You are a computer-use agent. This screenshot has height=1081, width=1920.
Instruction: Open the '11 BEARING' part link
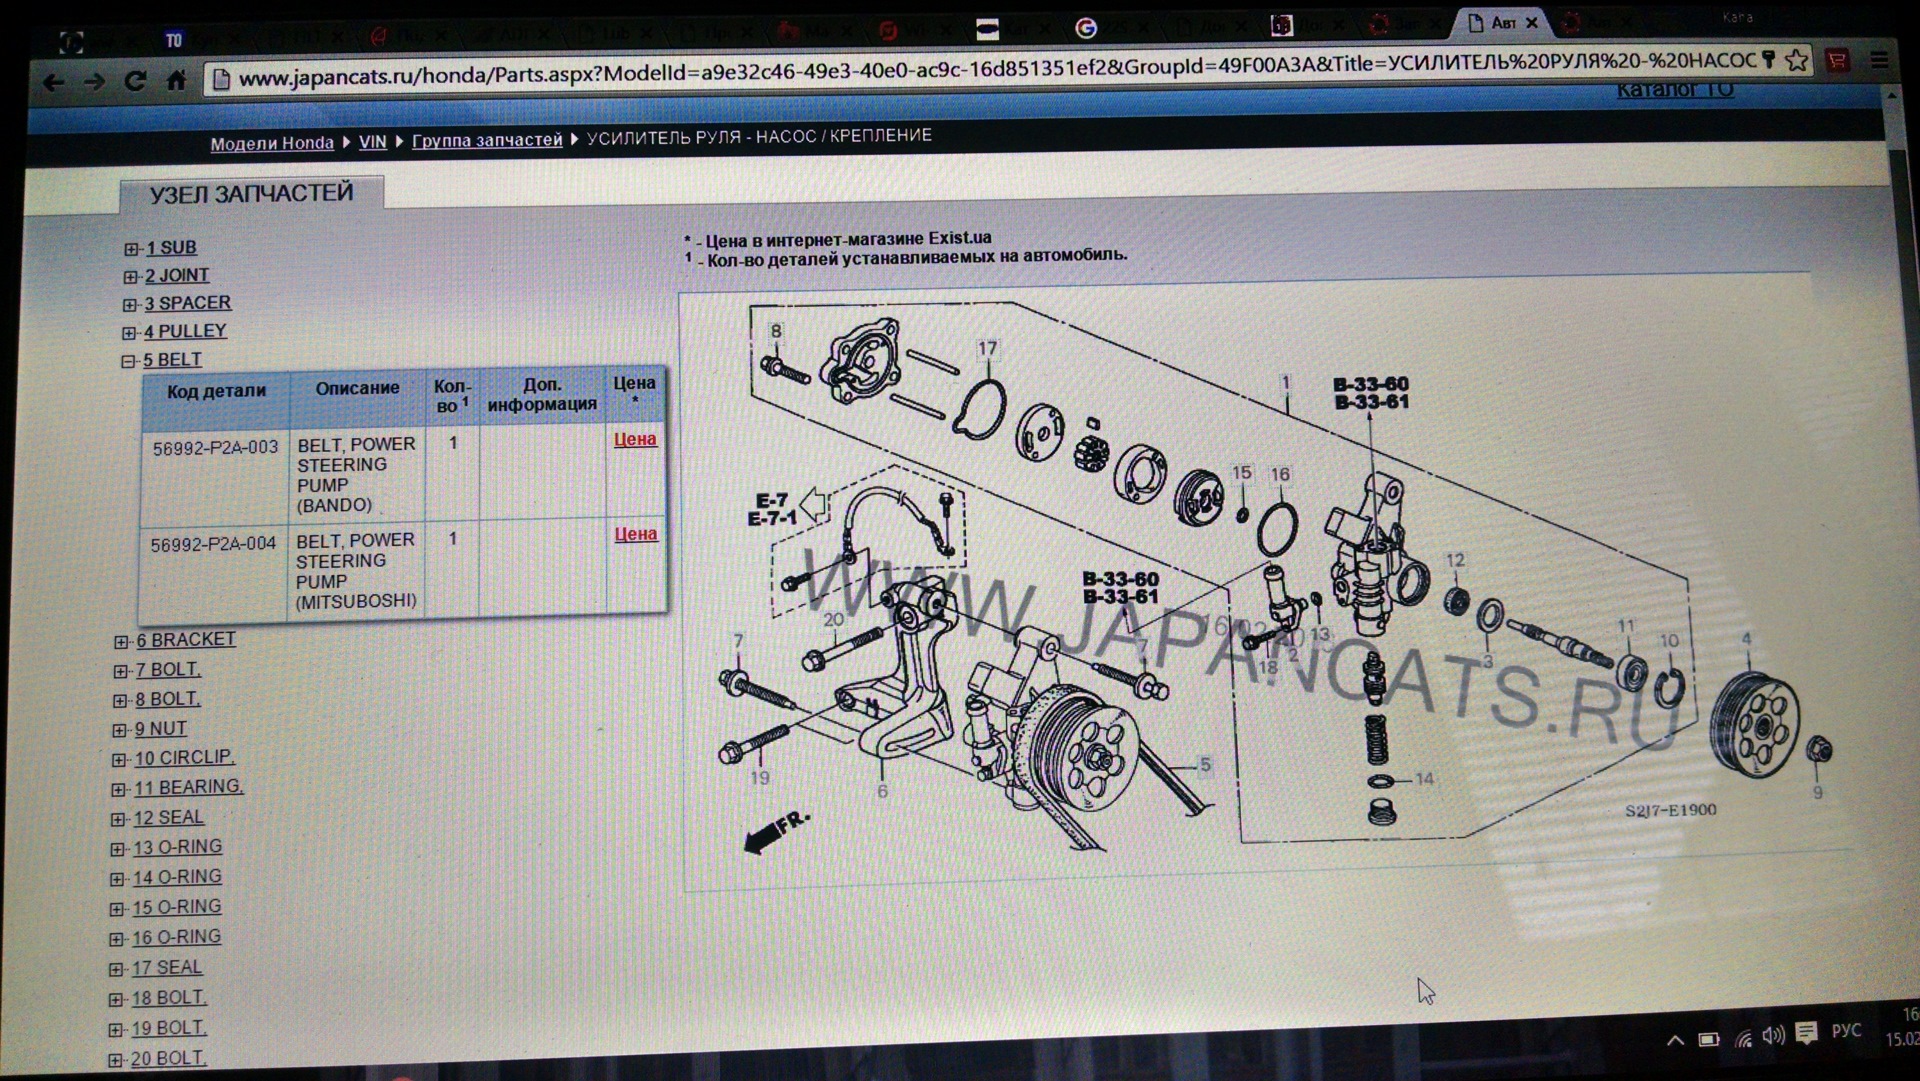[x=188, y=787]
